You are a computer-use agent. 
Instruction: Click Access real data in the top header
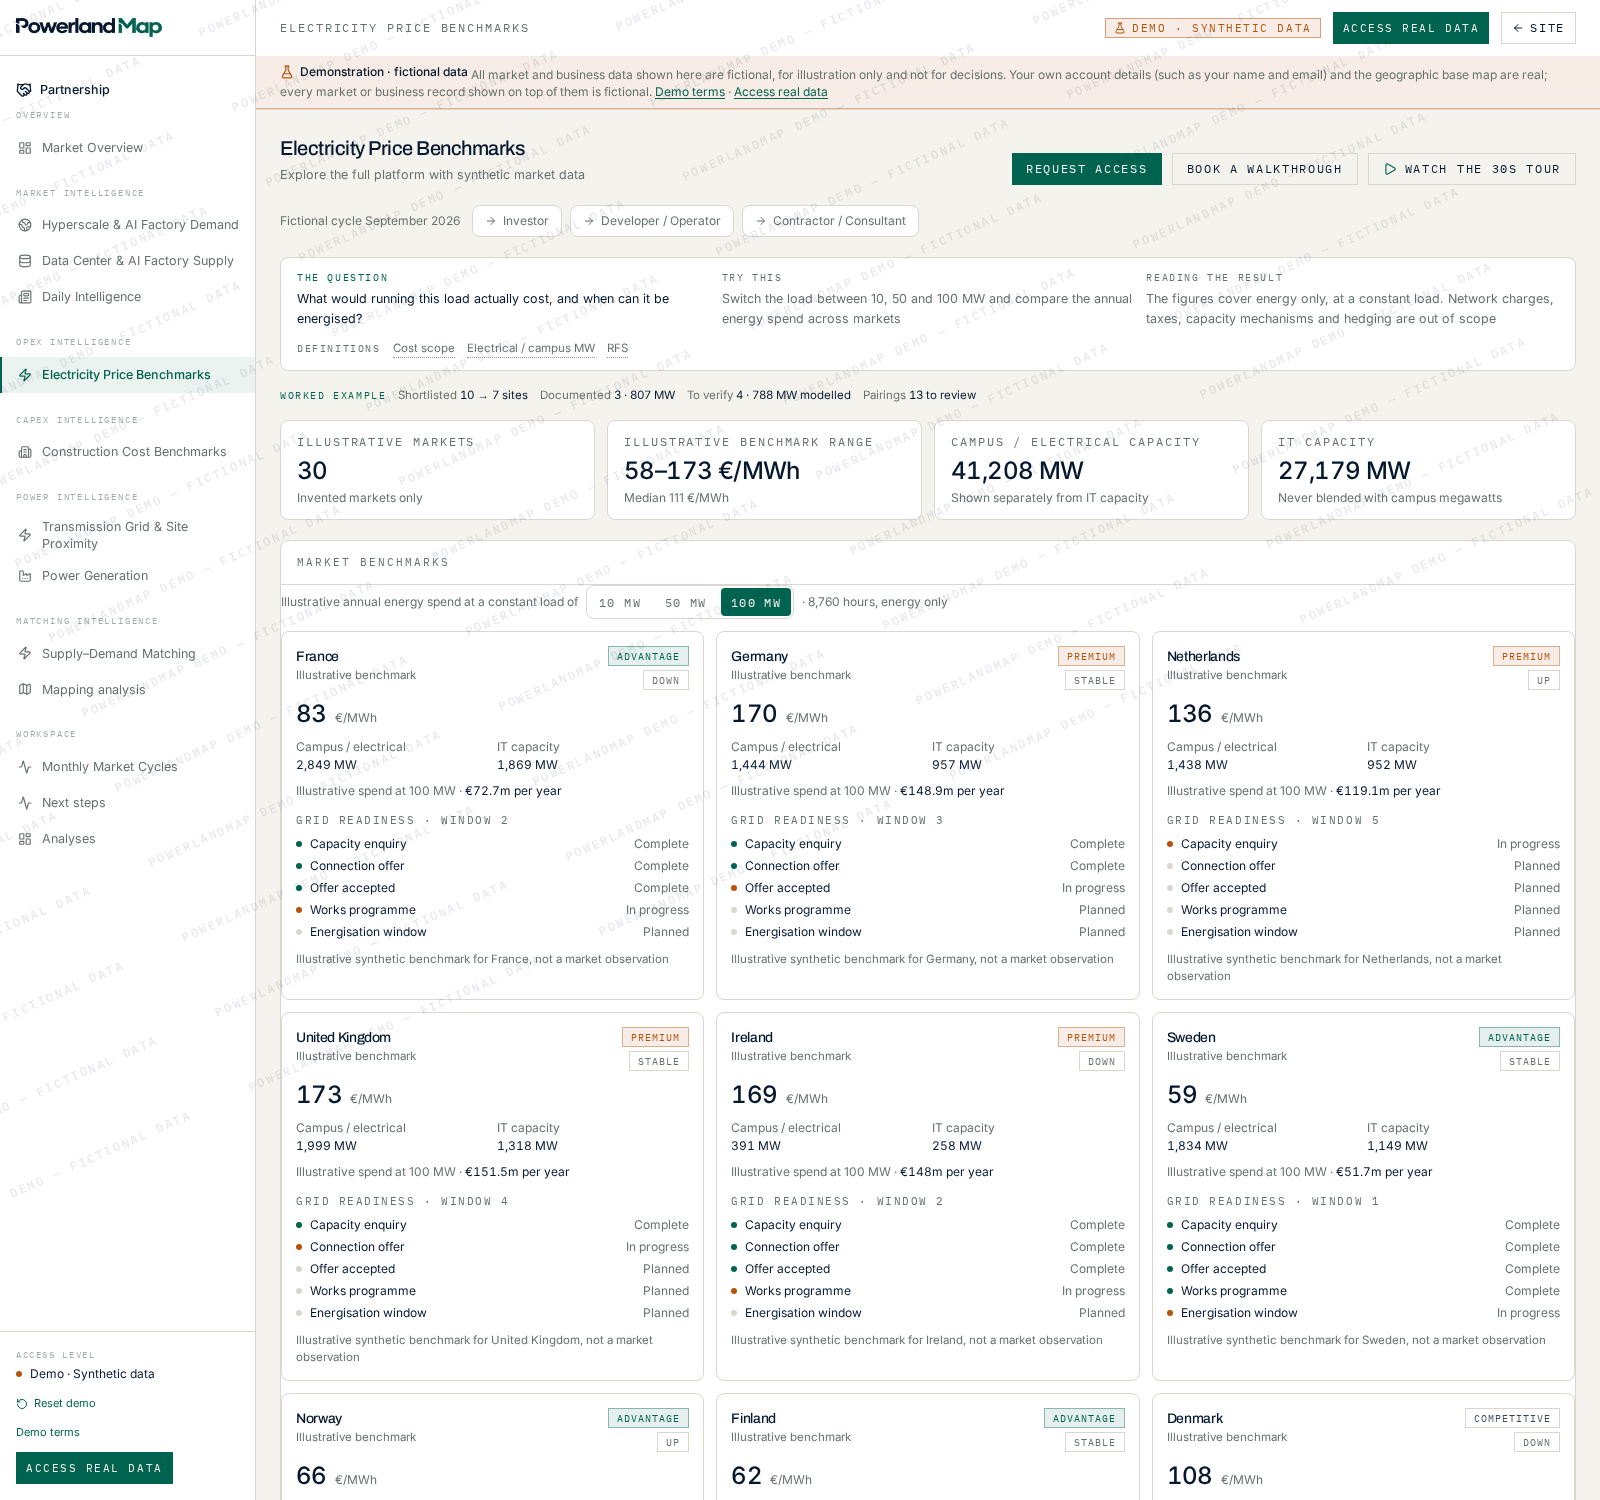click(x=1411, y=28)
